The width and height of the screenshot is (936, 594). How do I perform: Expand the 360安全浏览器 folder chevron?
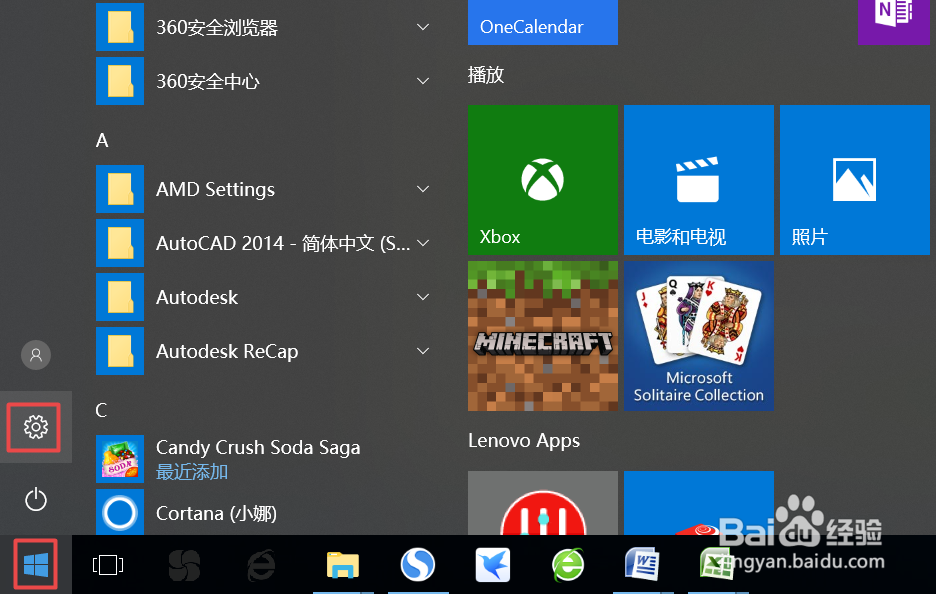tap(423, 27)
